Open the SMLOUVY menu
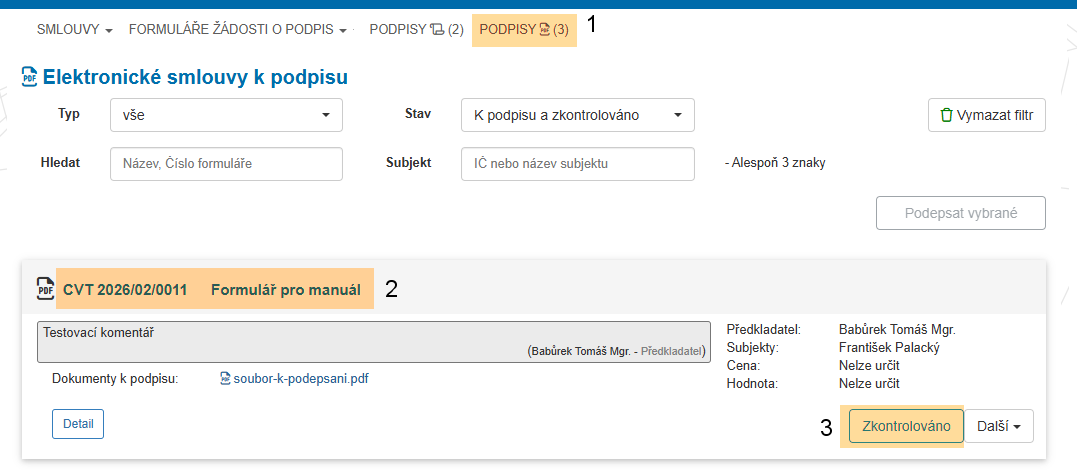Viewport: 1077px width, 476px height. [x=74, y=30]
